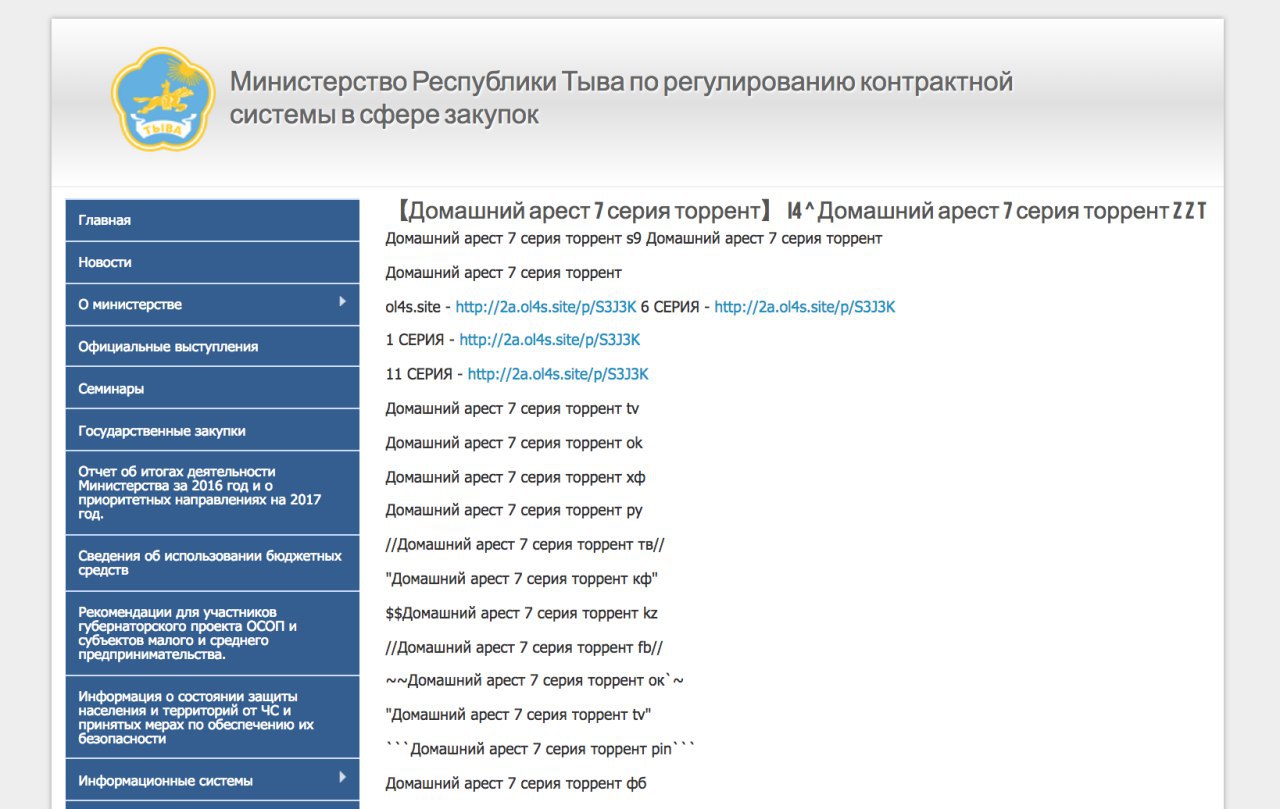Click the line ending 'торрент фб'
This screenshot has width=1280, height=809.
click(516, 783)
